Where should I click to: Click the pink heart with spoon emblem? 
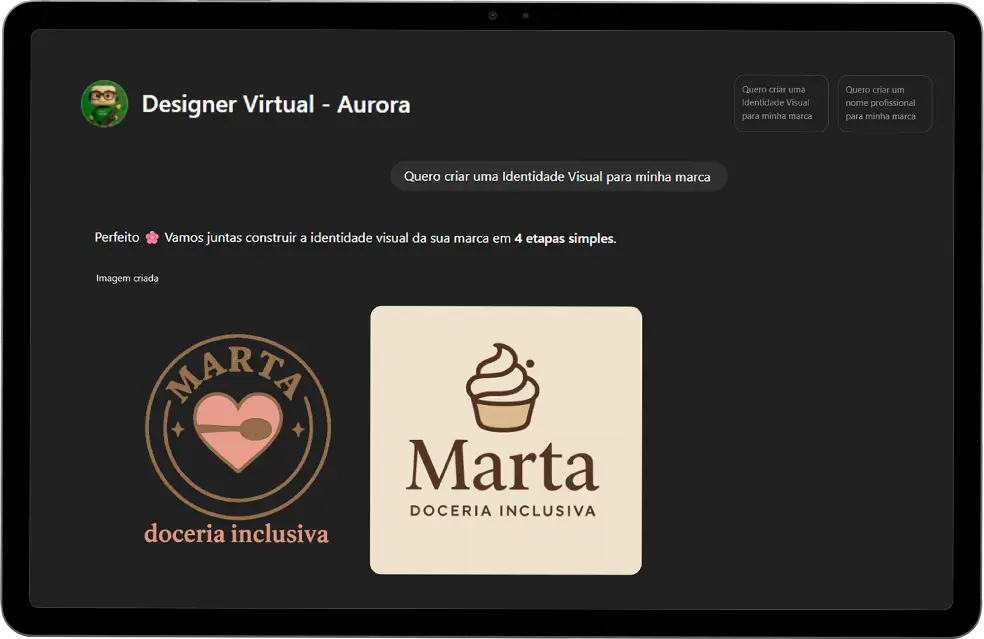click(237, 429)
